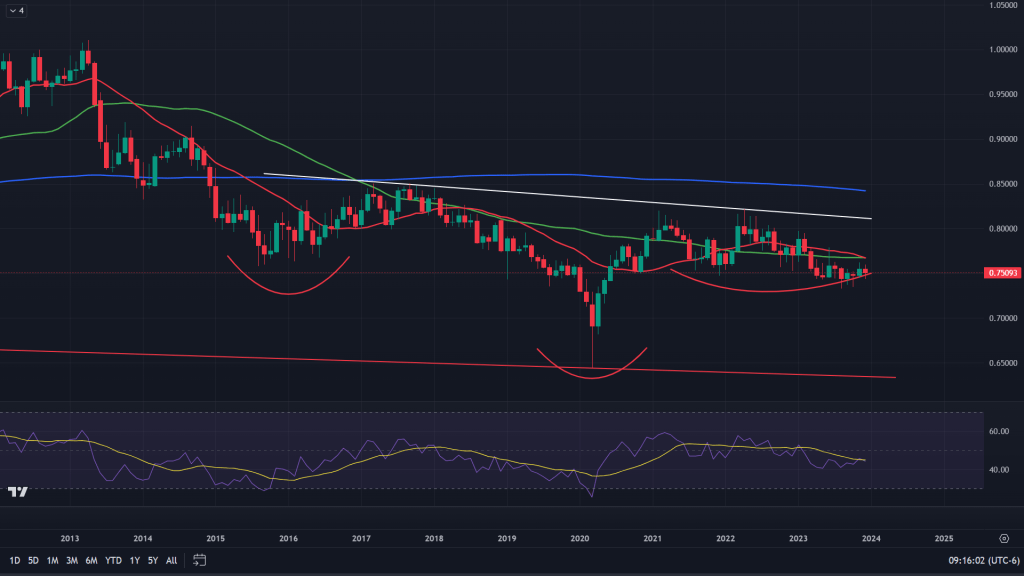Select the 5D time range
Screen dimensions: 1024x576
click(x=34, y=560)
